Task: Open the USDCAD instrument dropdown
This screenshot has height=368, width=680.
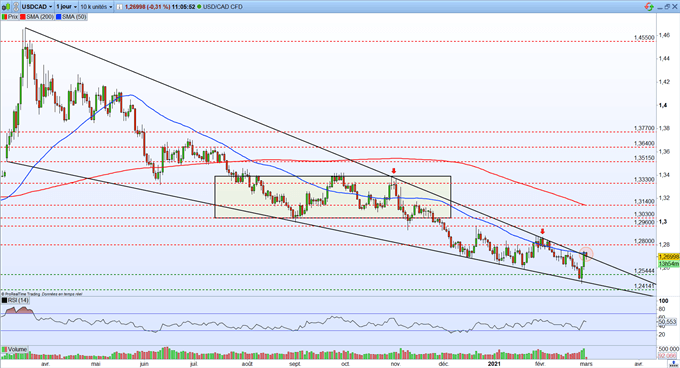Action: [37, 7]
